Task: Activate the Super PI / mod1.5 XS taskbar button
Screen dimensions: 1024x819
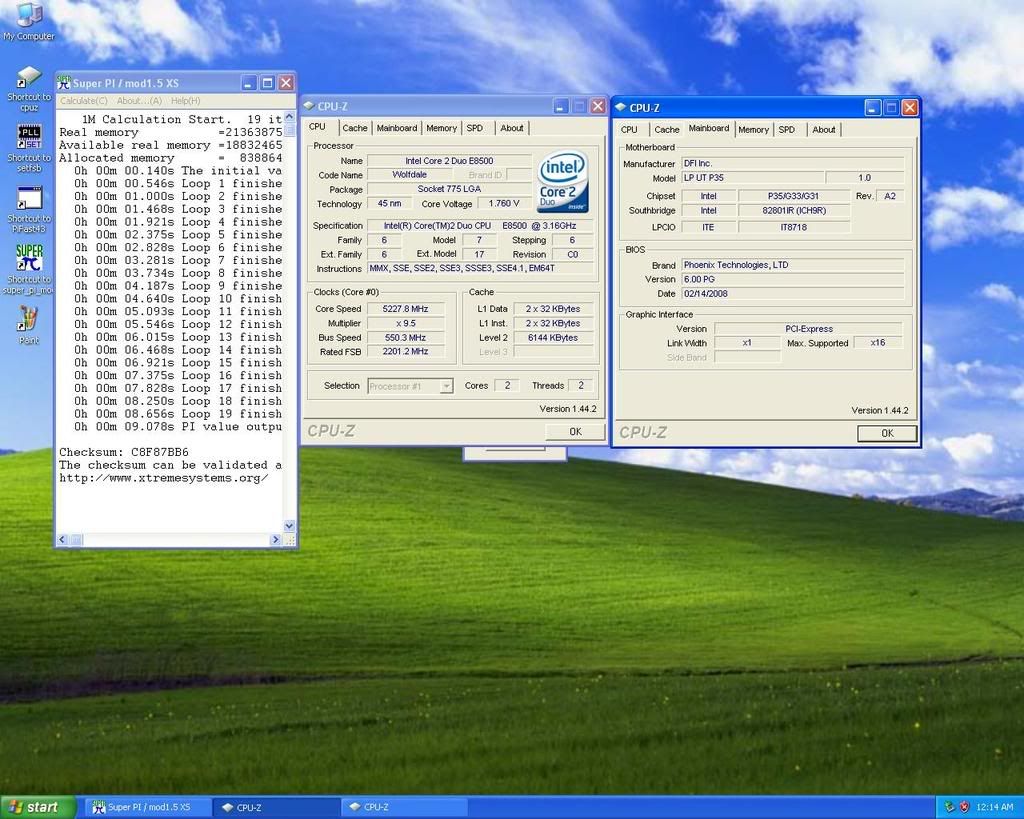Action: [149, 807]
